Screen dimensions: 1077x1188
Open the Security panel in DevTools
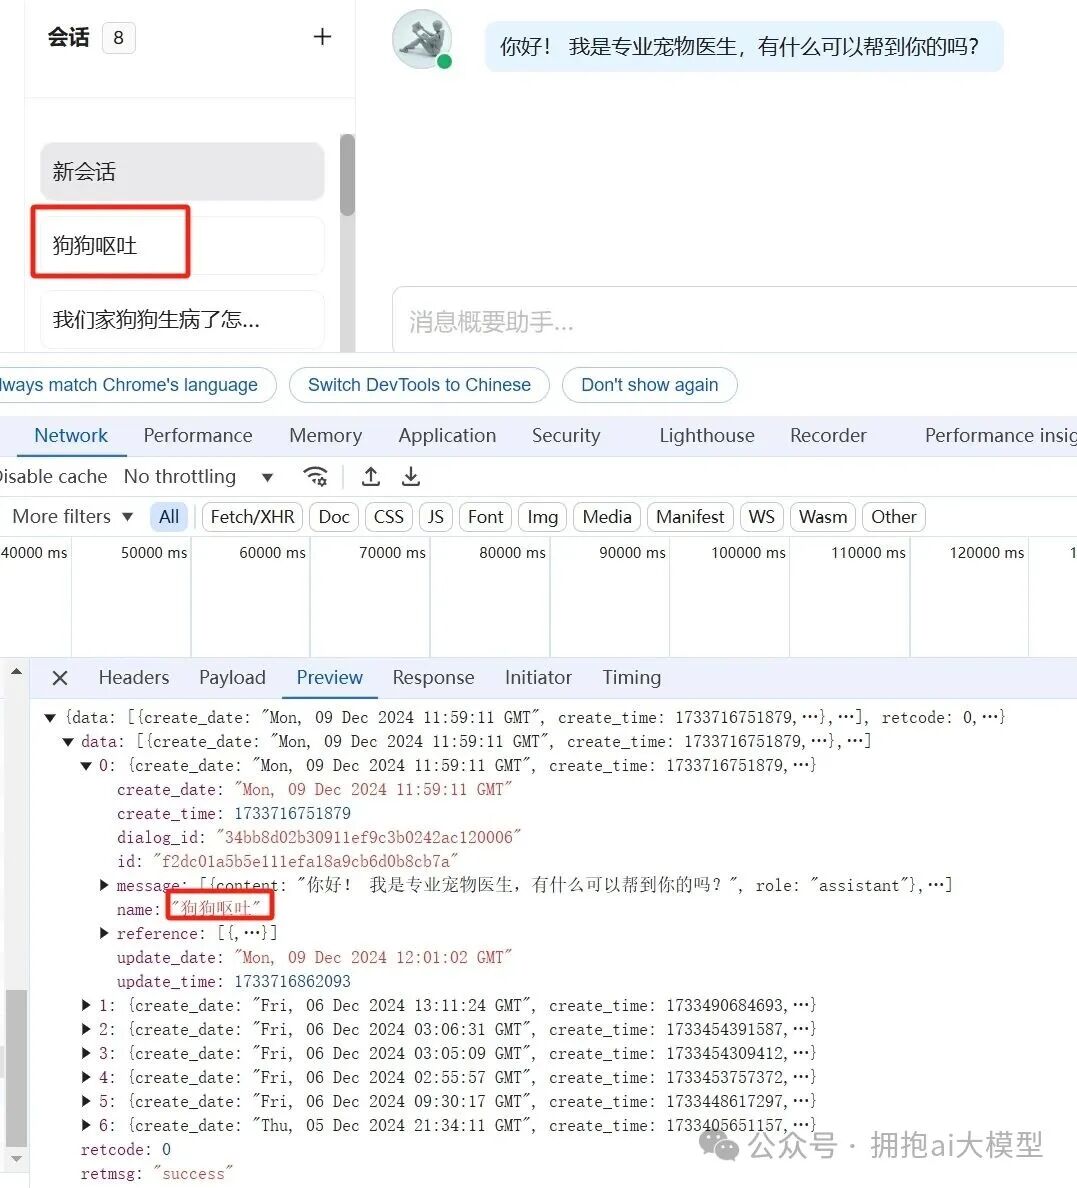(565, 436)
